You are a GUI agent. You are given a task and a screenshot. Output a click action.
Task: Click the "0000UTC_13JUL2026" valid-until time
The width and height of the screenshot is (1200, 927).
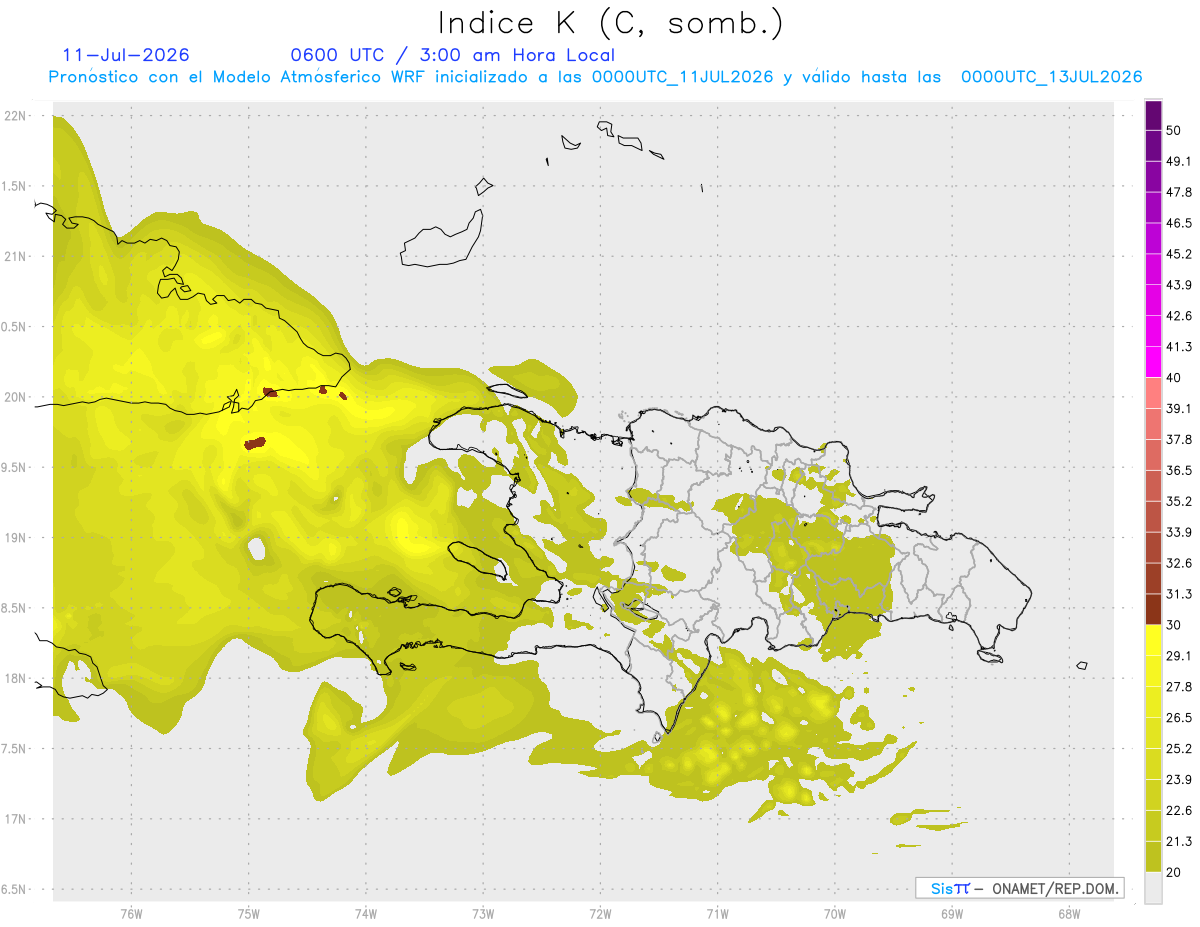(1051, 77)
